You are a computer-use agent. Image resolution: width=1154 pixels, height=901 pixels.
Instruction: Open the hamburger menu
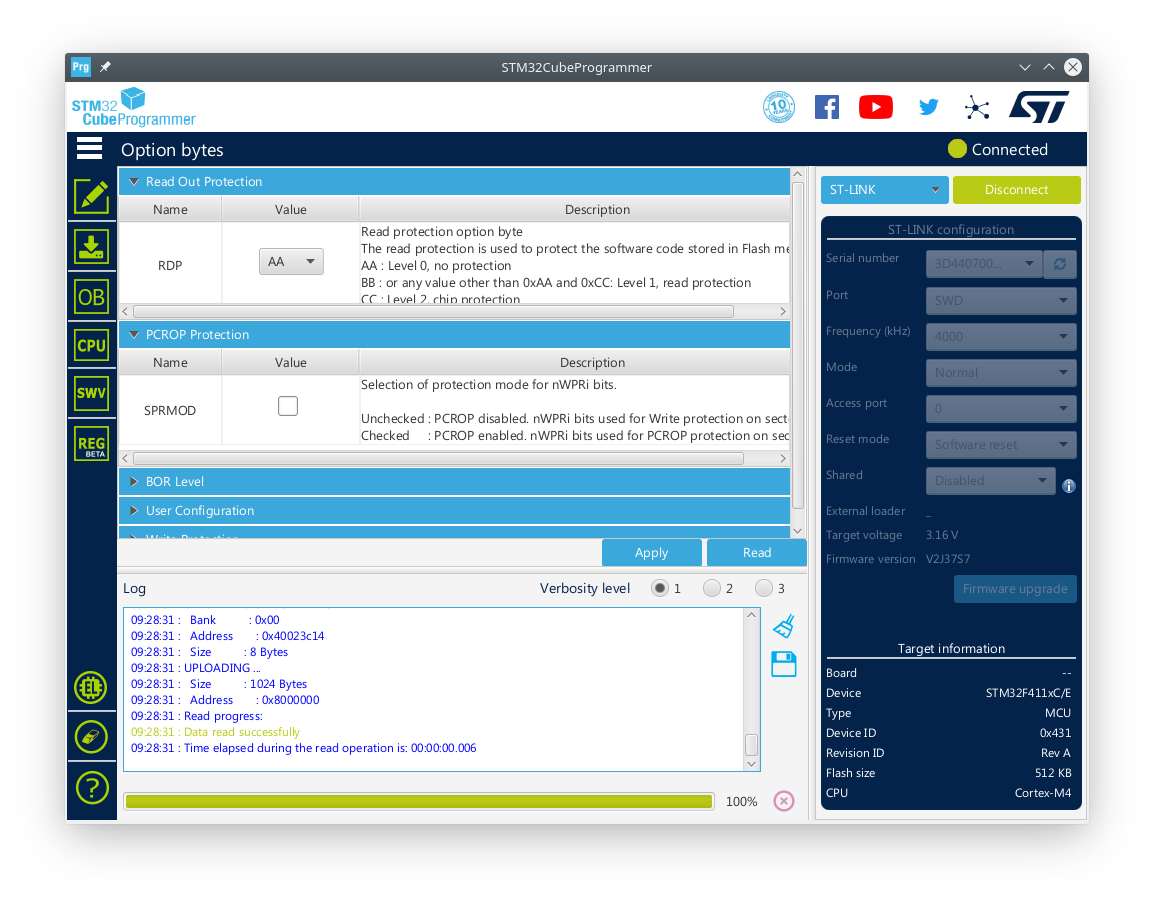[x=89, y=149]
